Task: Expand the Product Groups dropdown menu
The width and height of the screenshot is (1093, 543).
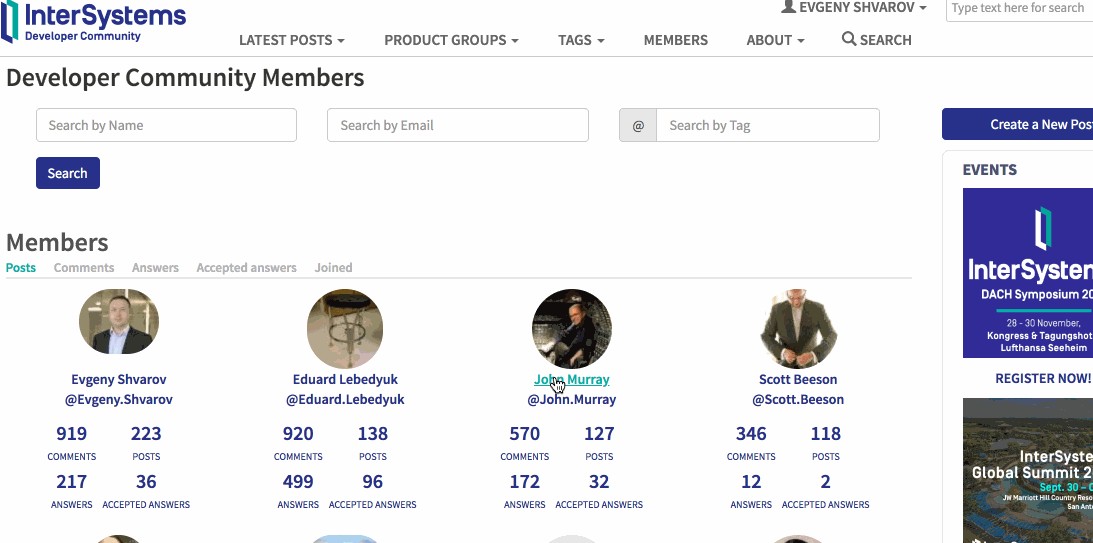Action: (x=451, y=40)
